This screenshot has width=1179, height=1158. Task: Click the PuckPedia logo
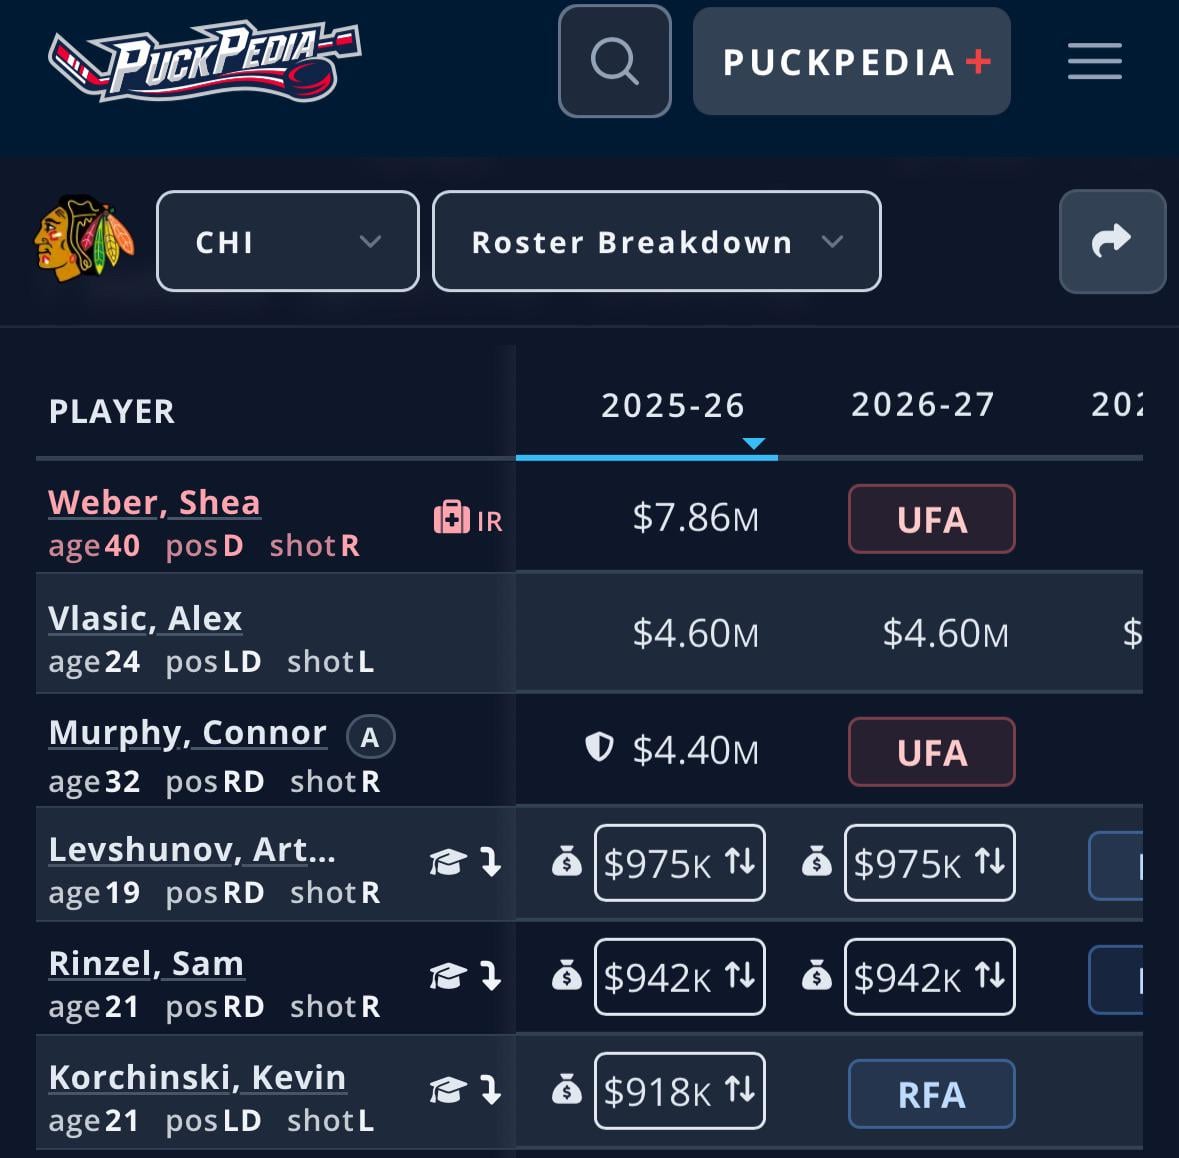pos(204,62)
